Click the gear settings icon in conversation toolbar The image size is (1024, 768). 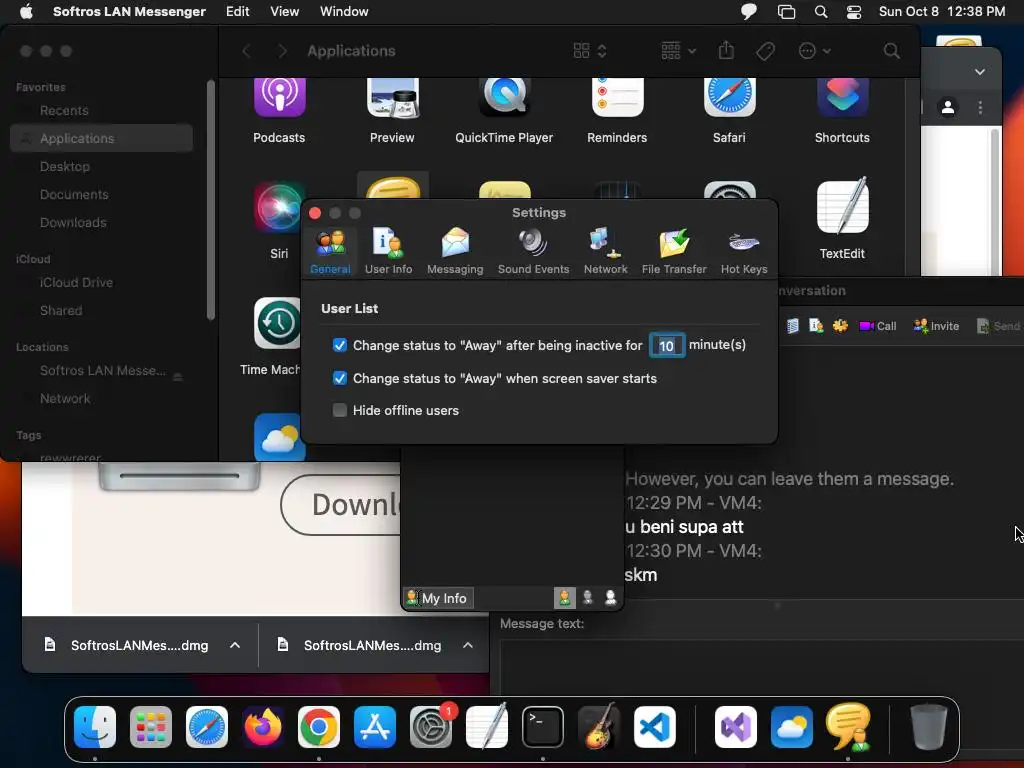tap(840, 326)
